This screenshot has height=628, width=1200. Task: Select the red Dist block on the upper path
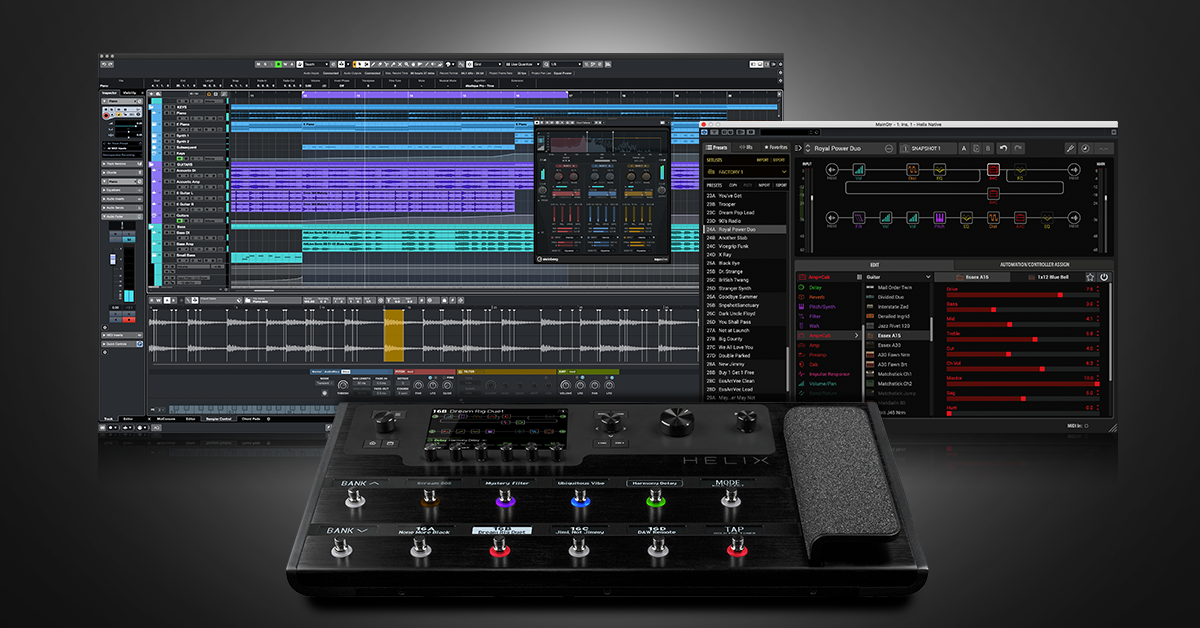click(911, 169)
